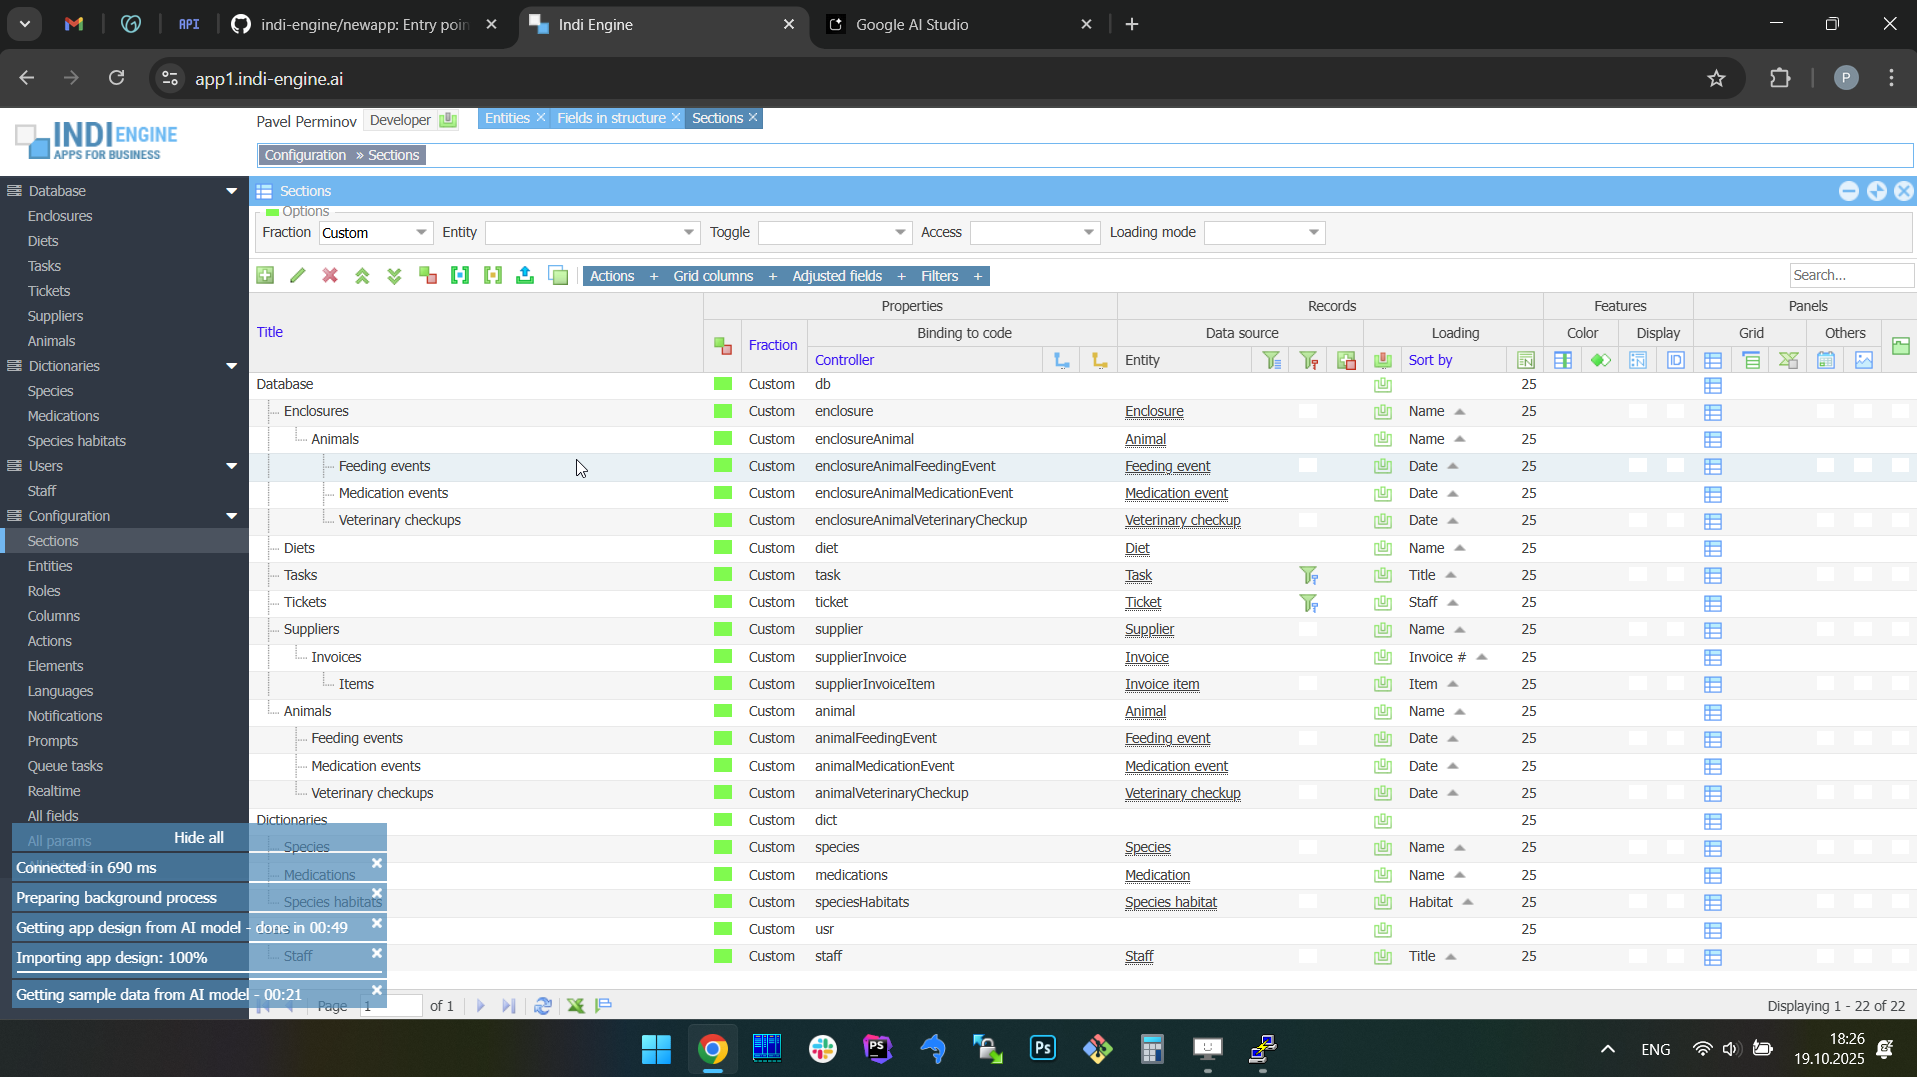This screenshot has width=1917, height=1077.
Task: Toggle the filter checkbox in Diets row
Action: tap(1308, 548)
